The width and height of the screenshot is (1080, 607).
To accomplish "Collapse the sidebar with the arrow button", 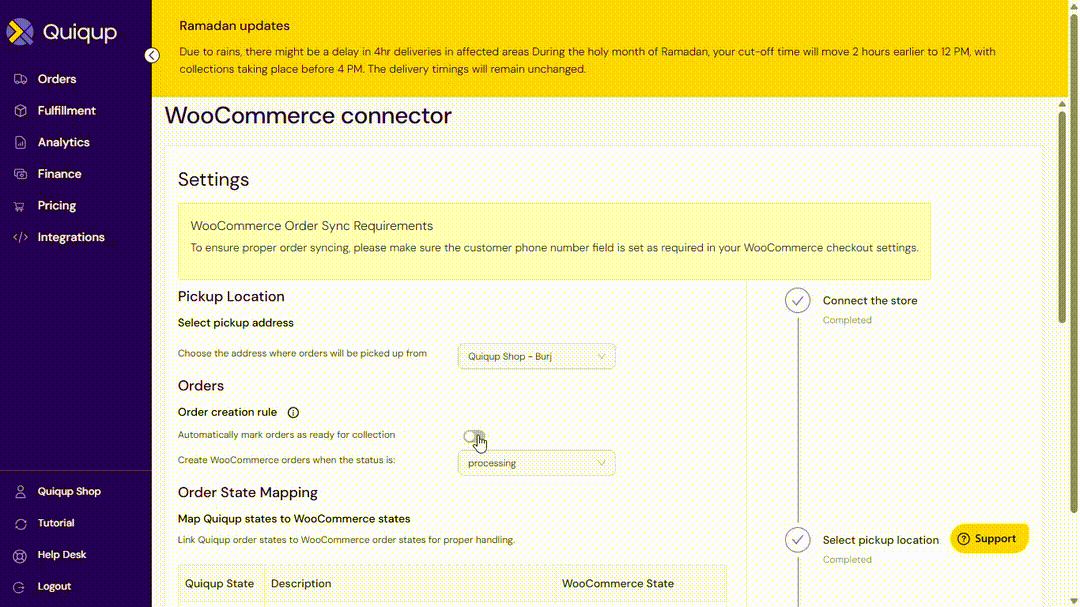I will pos(152,55).
